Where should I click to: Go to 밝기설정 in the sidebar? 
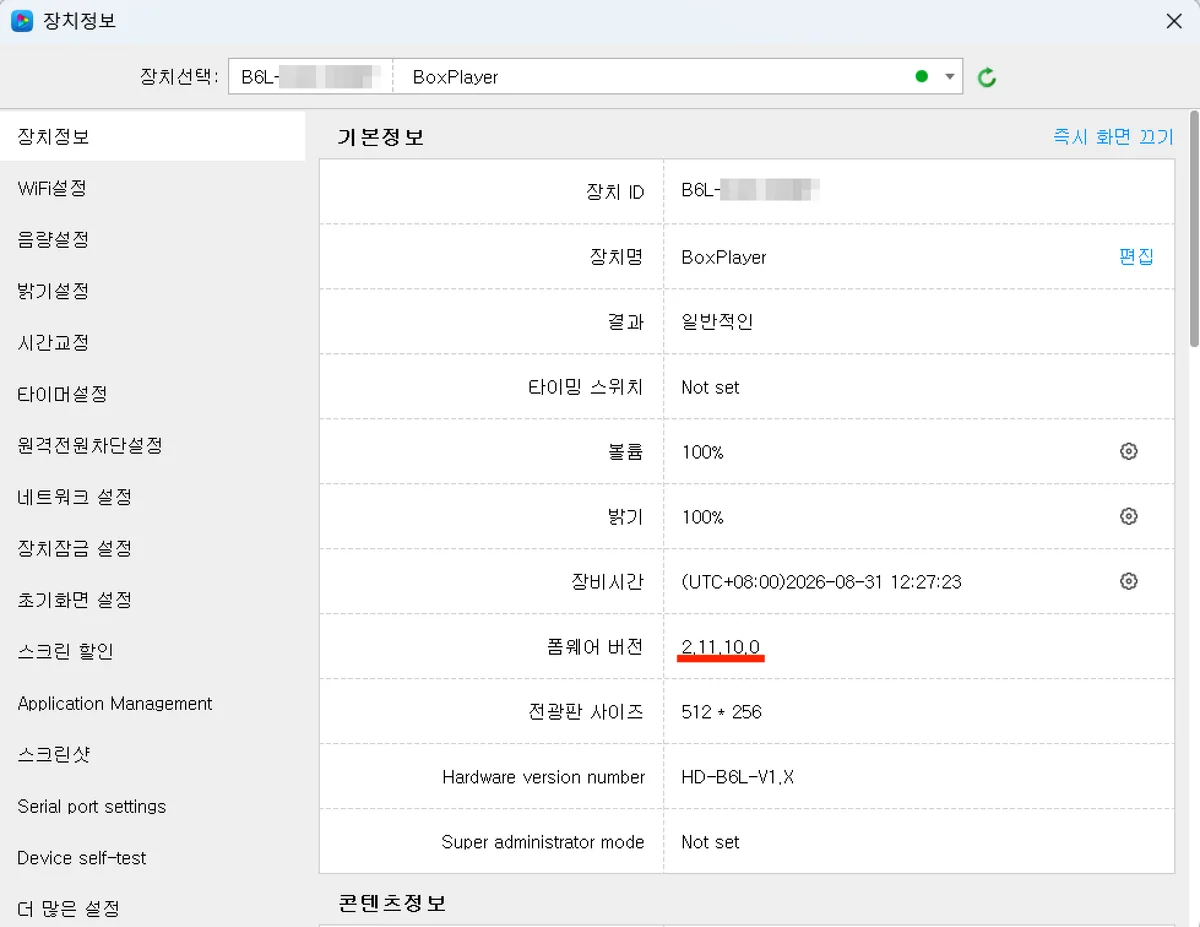click(x=53, y=291)
